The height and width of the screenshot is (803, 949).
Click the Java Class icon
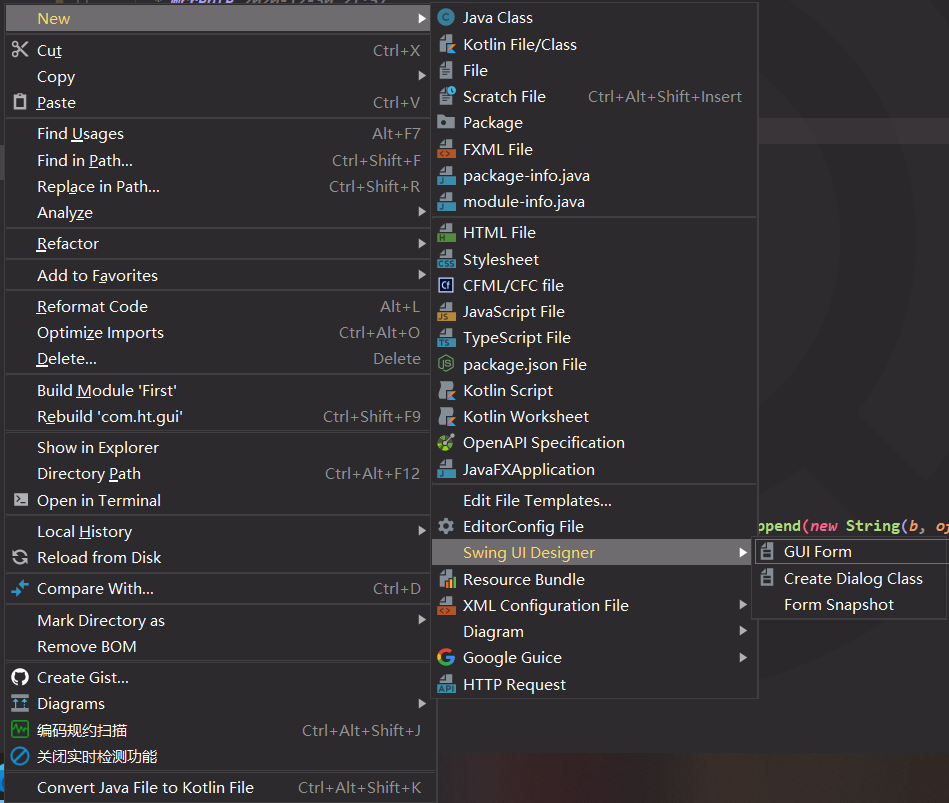tap(446, 18)
